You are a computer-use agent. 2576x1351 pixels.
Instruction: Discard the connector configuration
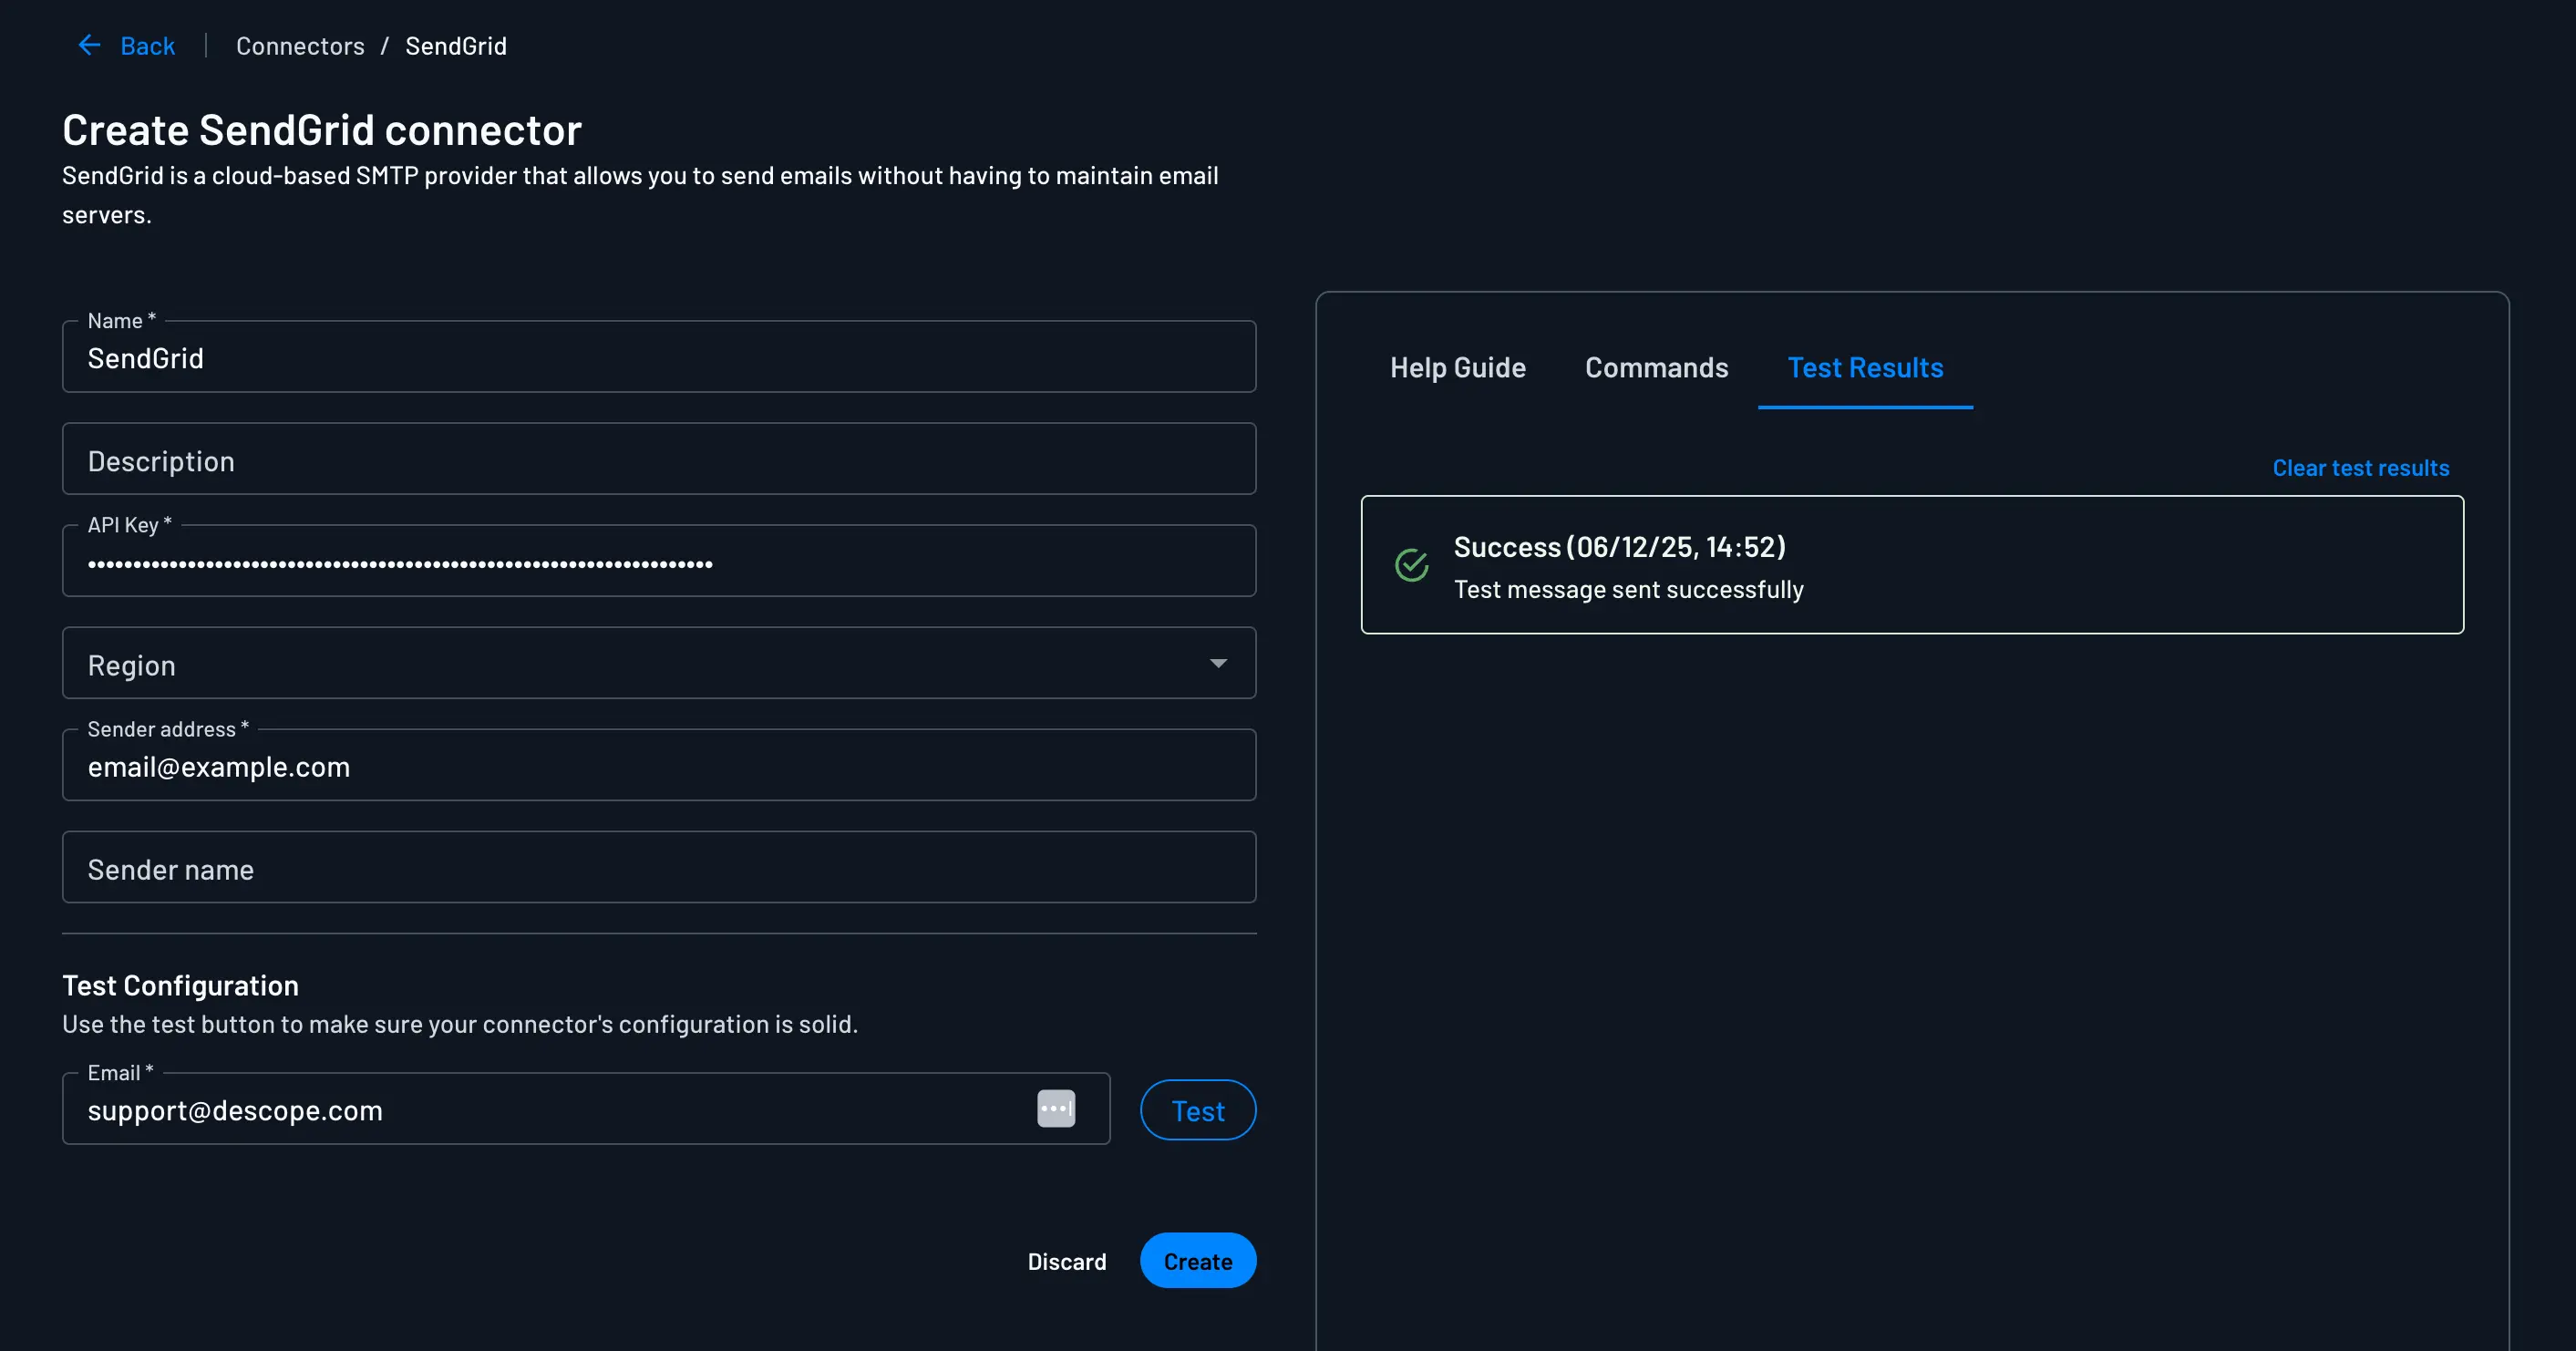coord(1067,1261)
